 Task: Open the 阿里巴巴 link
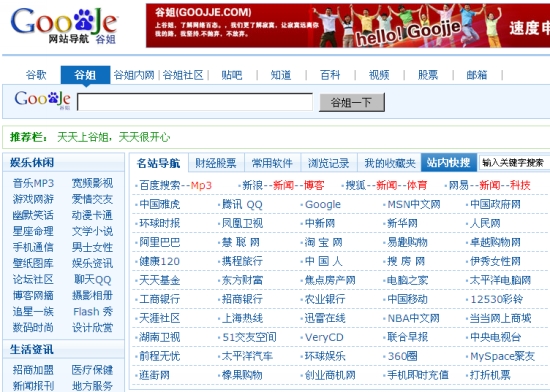pyautogui.click(x=160, y=242)
